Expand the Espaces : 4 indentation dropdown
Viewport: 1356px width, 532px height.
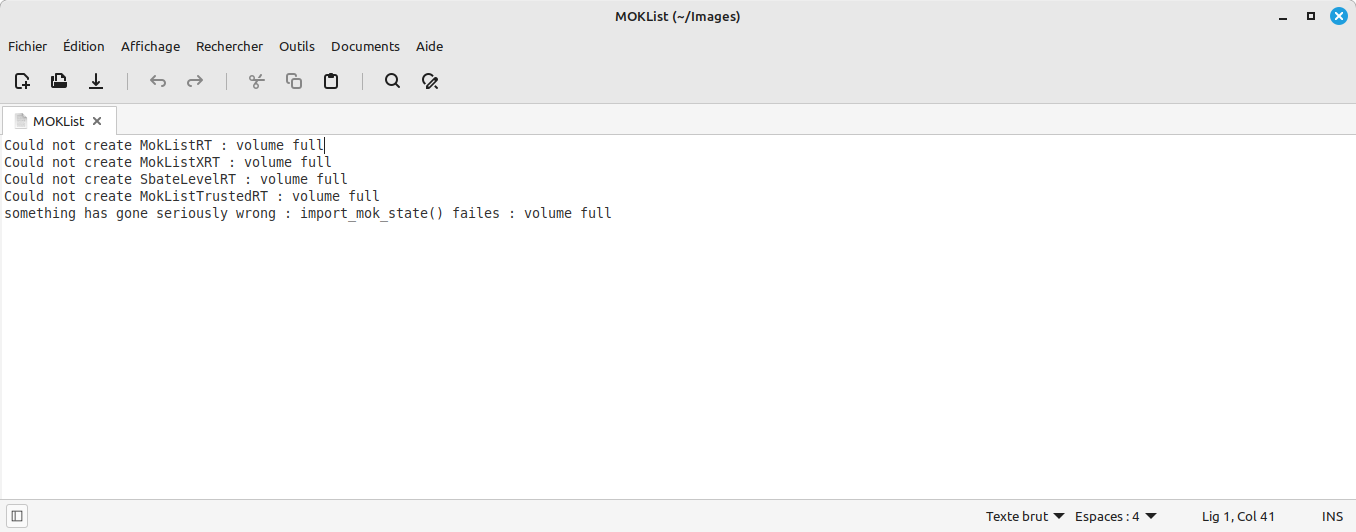click(1116, 517)
